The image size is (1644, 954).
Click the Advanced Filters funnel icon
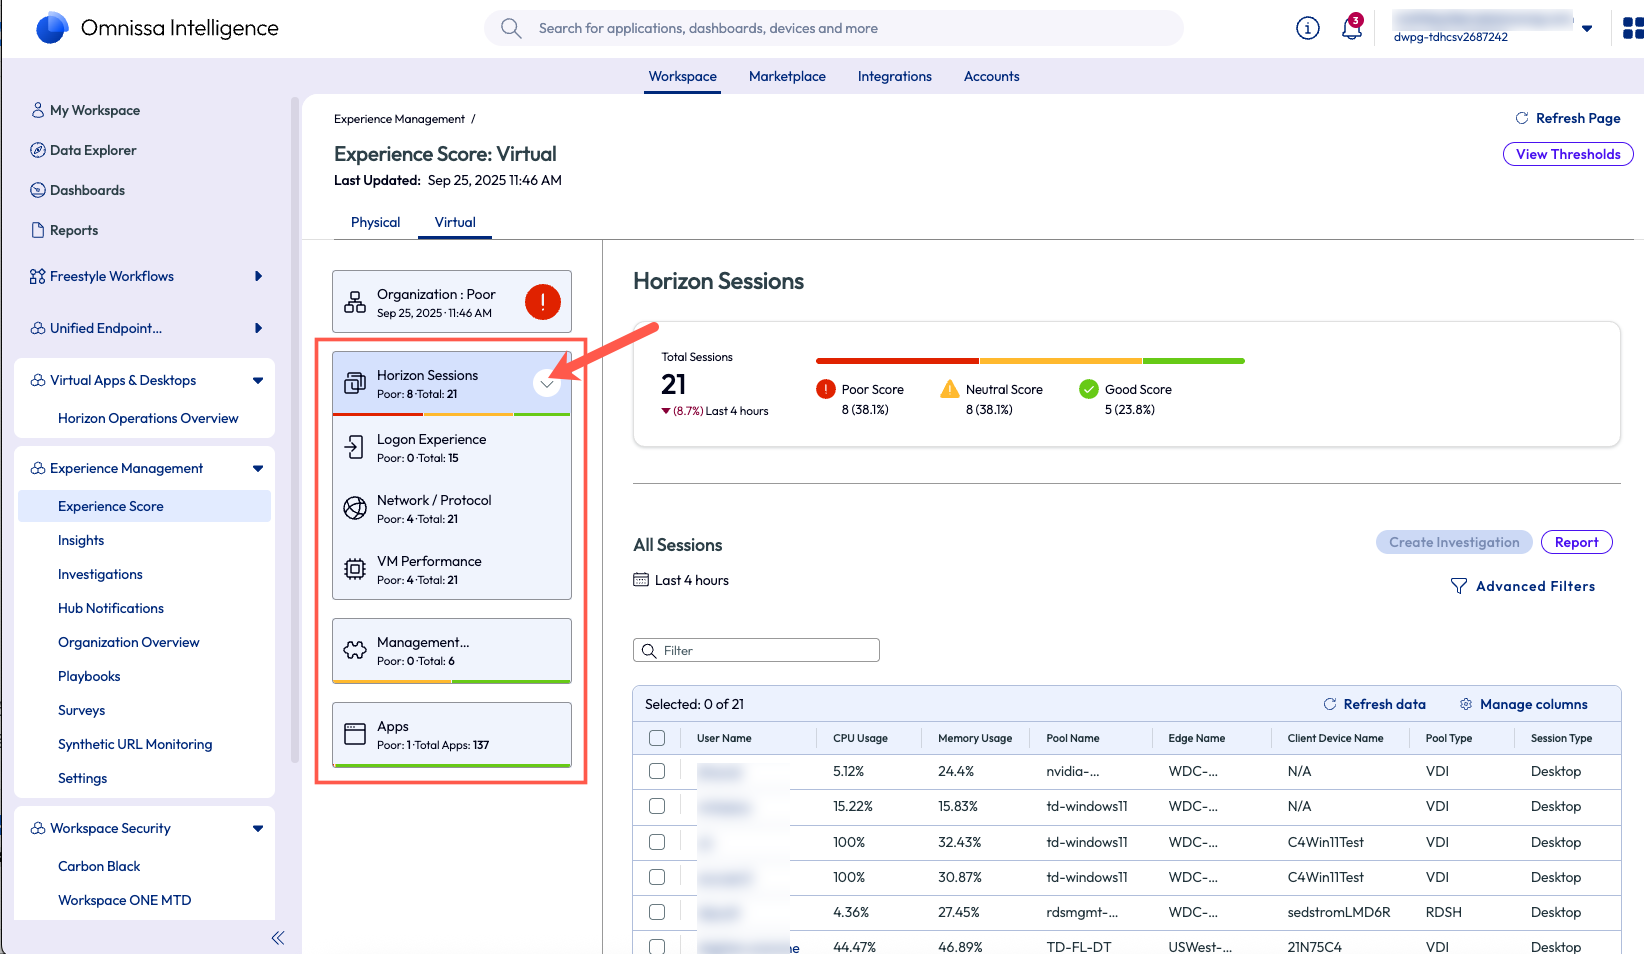click(1459, 586)
